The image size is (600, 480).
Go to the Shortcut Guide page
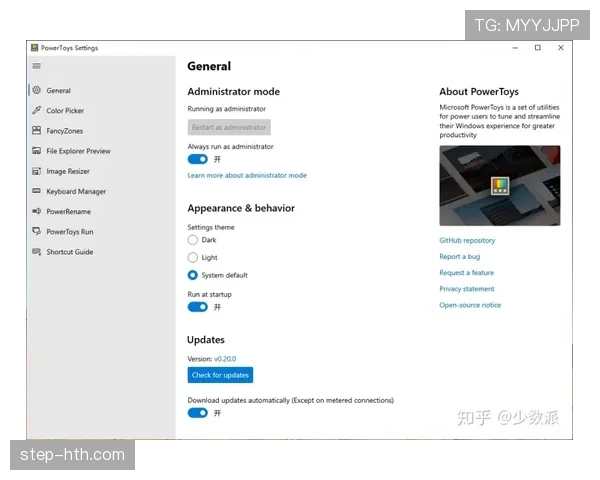pos(69,252)
